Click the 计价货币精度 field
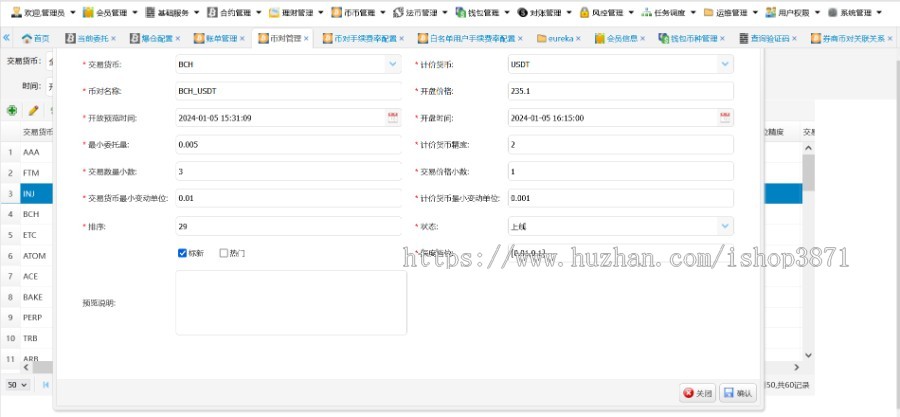The image size is (900, 417). (620, 145)
